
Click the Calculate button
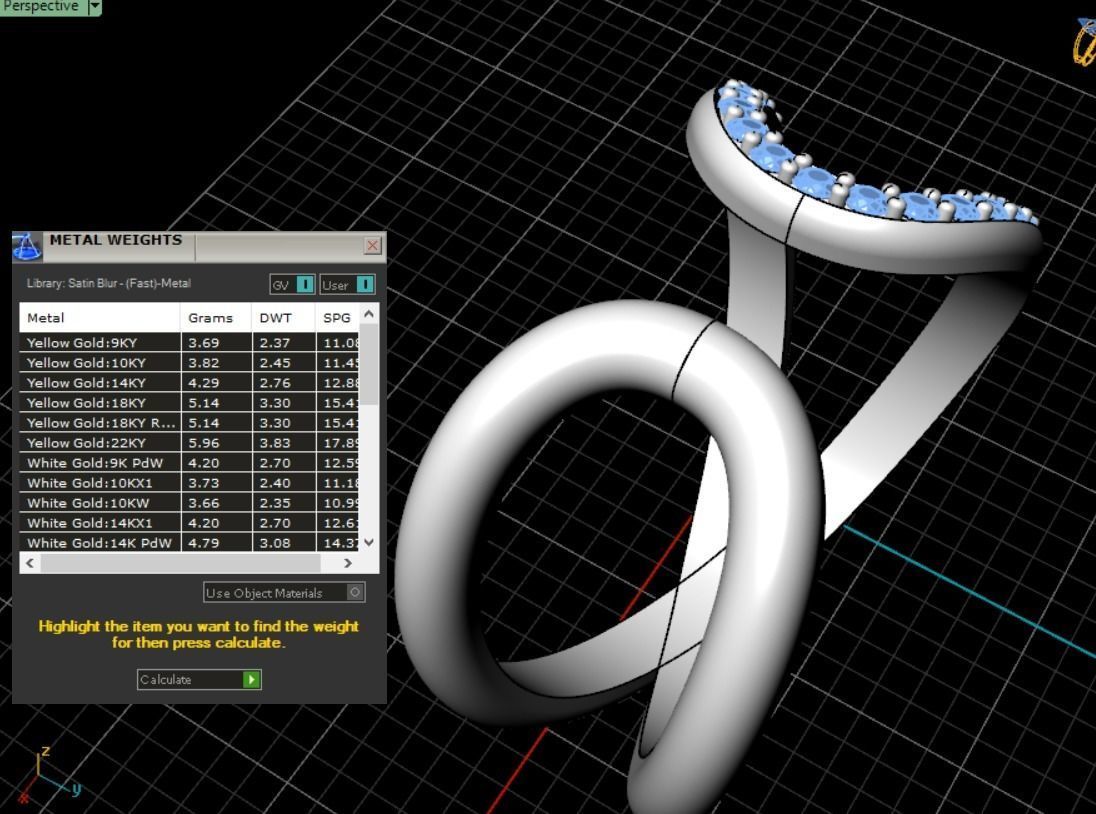pos(199,679)
